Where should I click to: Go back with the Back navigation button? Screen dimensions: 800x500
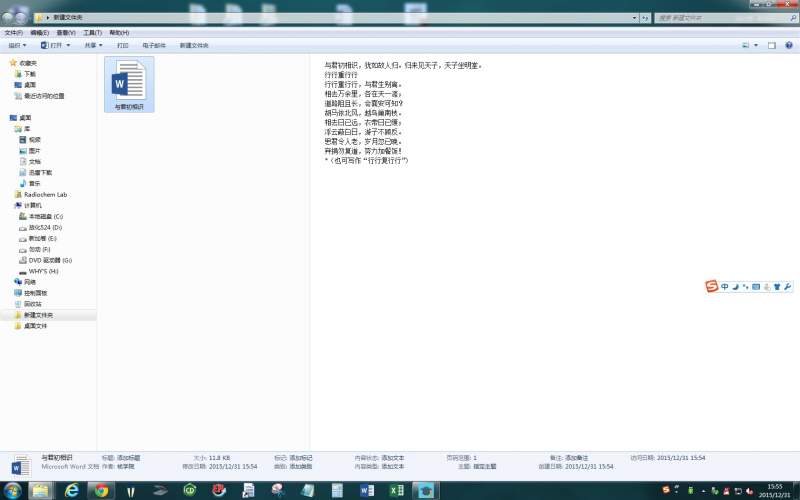point(9,17)
